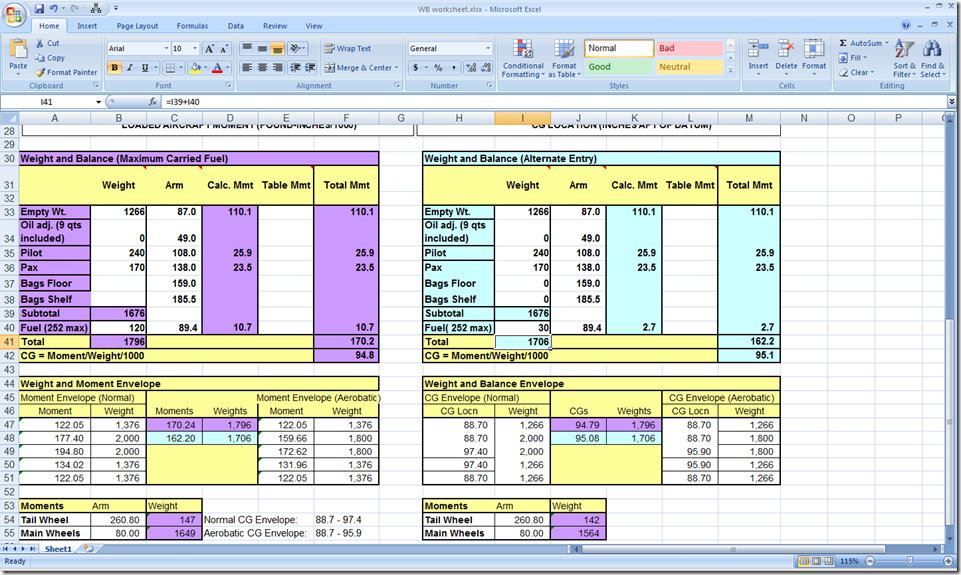Image resolution: width=961 pixels, height=575 pixels.
Task: Switch to the Page Layout ribbon tab
Action: pos(137,26)
